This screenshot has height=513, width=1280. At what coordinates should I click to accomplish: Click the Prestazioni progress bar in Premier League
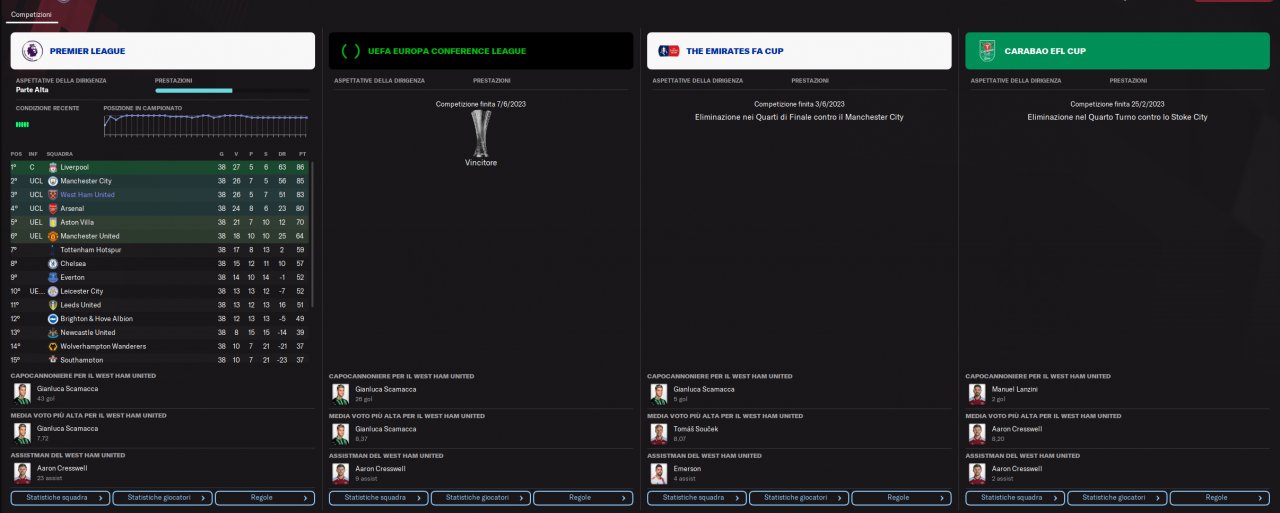coord(232,90)
